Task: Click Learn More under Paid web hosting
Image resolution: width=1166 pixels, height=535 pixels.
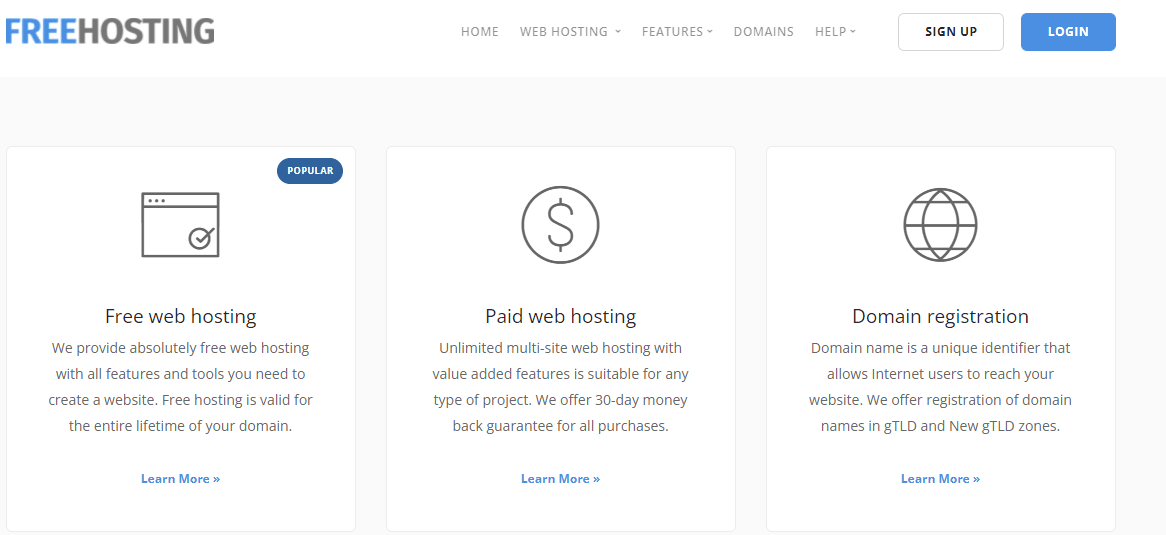Action: pyautogui.click(x=561, y=478)
